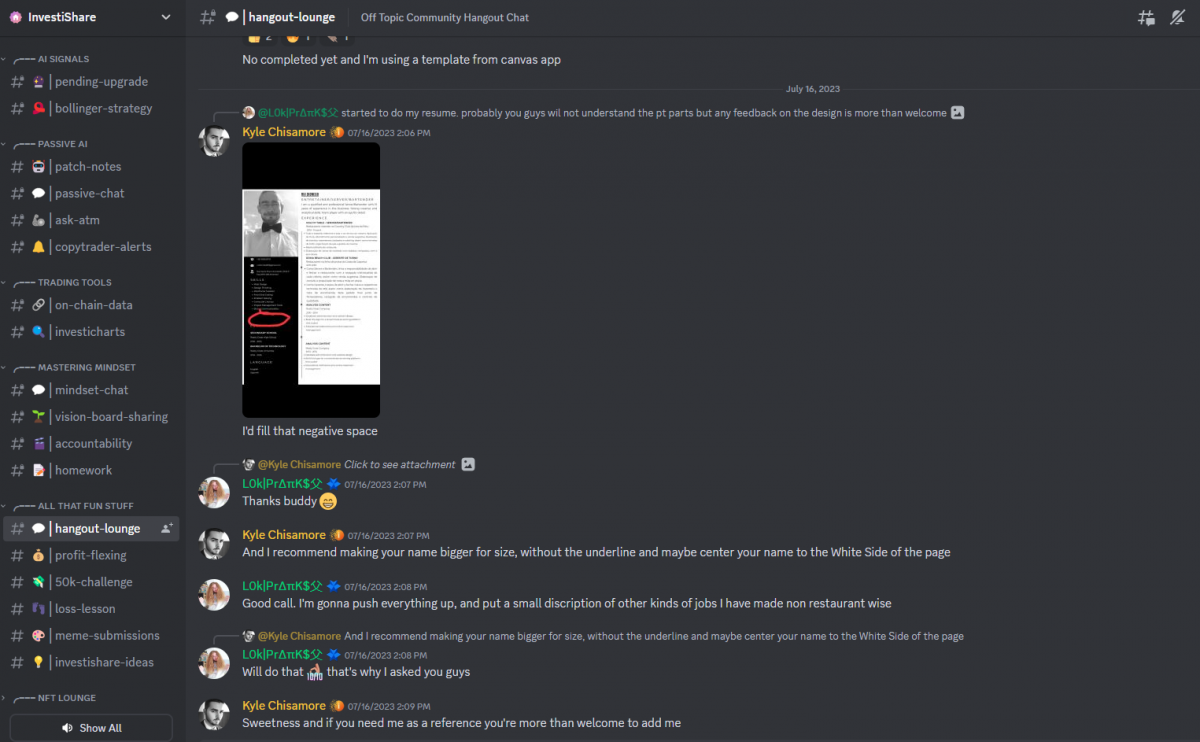This screenshot has height=742, width=1200.
Task: Open the resume image thumbnail
Action: click(x=311, y=280)
